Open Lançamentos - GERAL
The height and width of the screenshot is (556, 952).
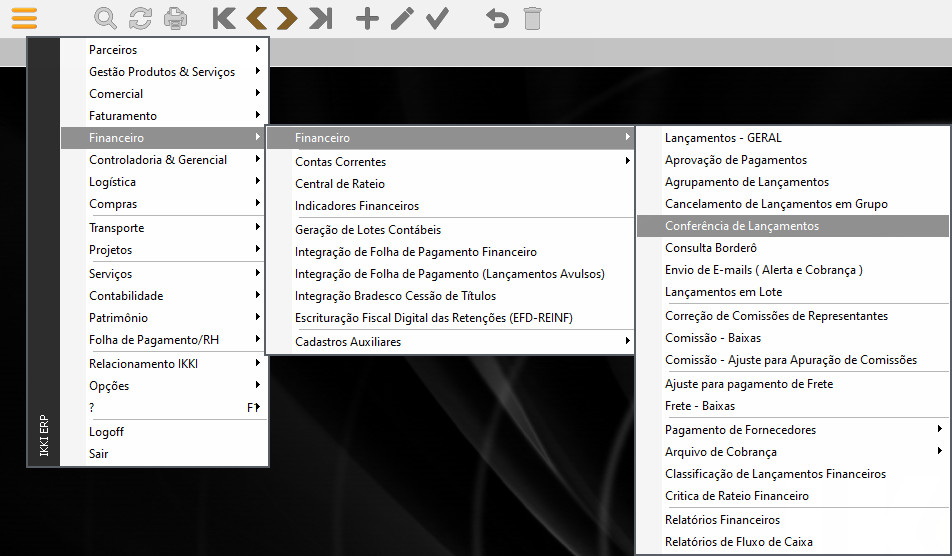coord(793,138)
